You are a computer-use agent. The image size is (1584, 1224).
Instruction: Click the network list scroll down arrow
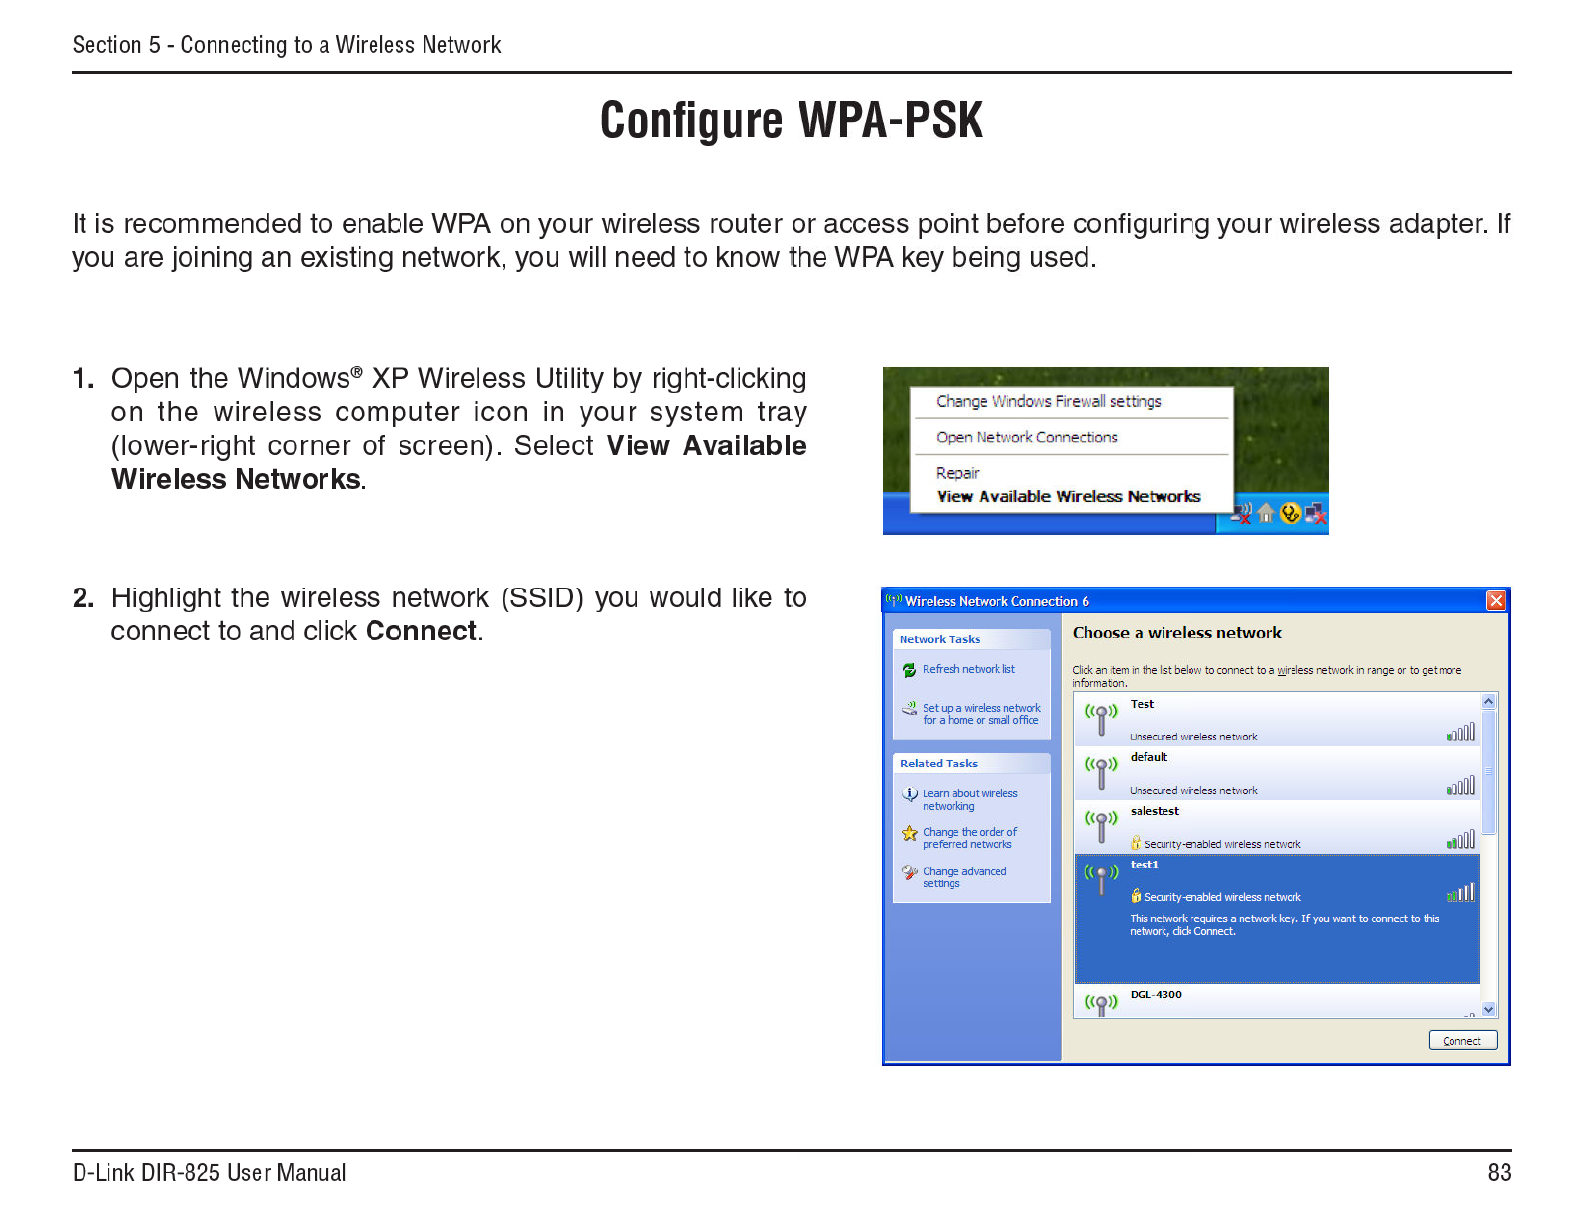pyautogui.click(x=1489, y=1010)
